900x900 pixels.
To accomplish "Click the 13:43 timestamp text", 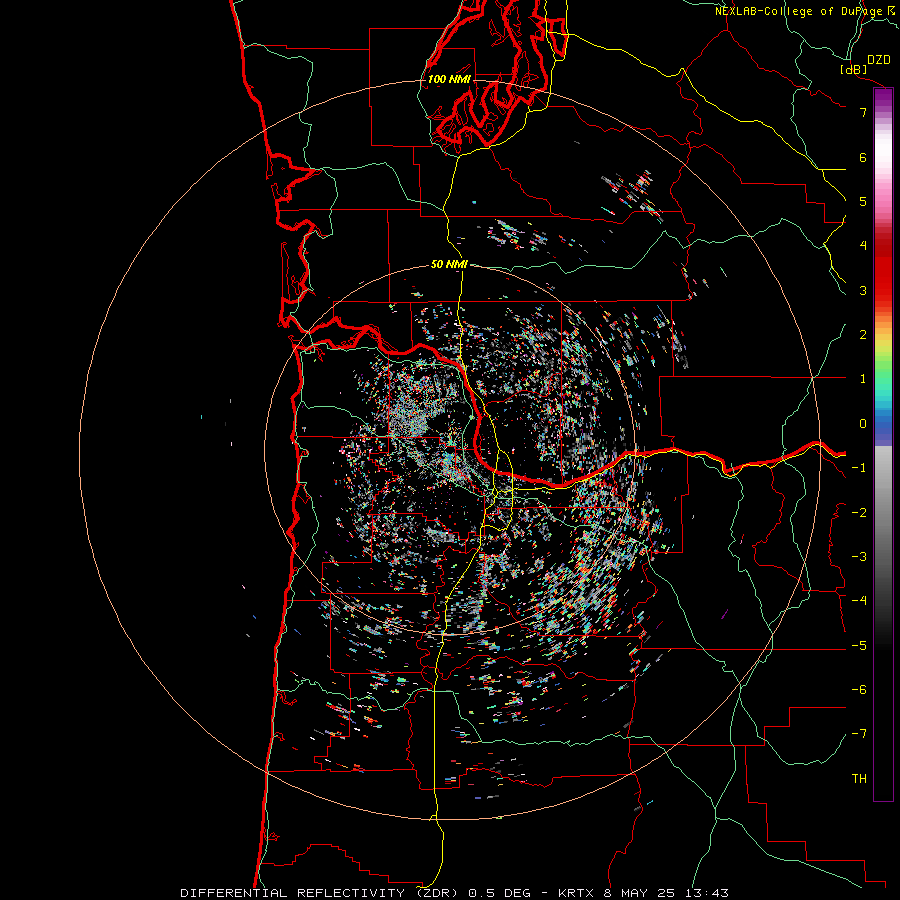I will (708, 893).
